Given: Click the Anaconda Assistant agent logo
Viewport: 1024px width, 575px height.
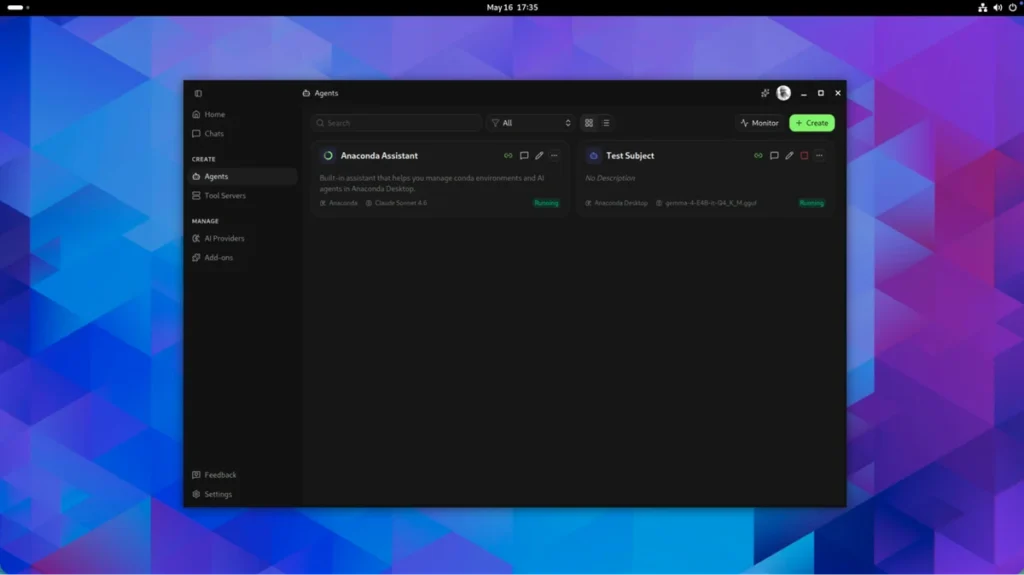Looking at the screenshot, I should pos(328,156).
